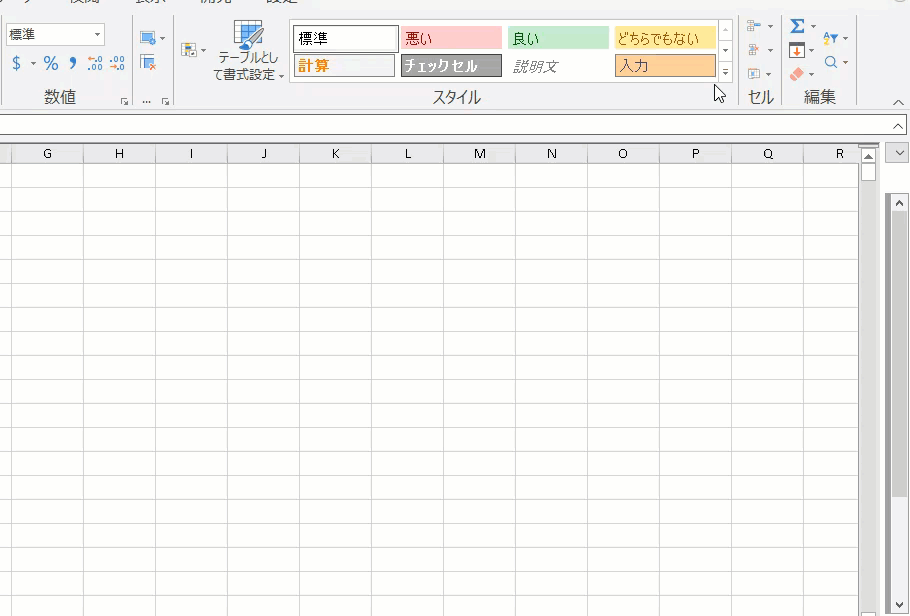The width and height of the screenshot is (910, 616).
Task: Apply accounting currency format with the $ icon
Action: click(16, 63)
